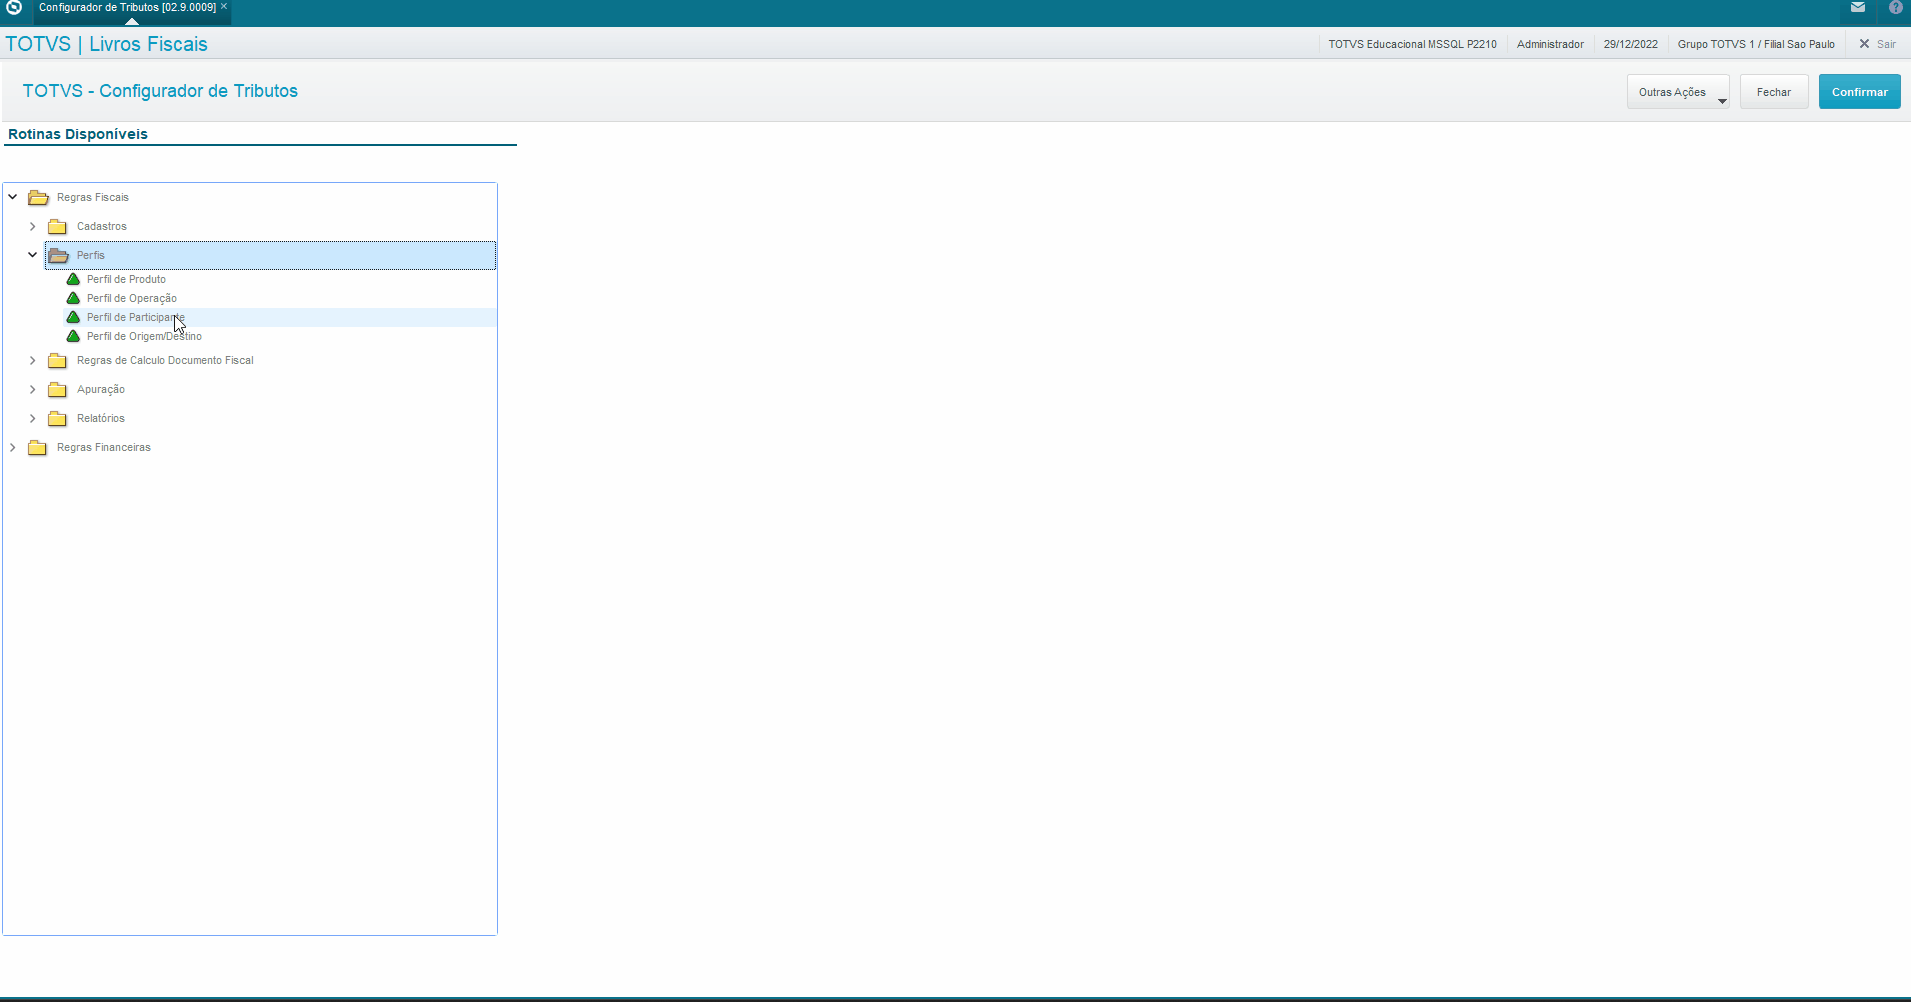
Task: Click the Perfis folder icon
Action: [58, 255]
